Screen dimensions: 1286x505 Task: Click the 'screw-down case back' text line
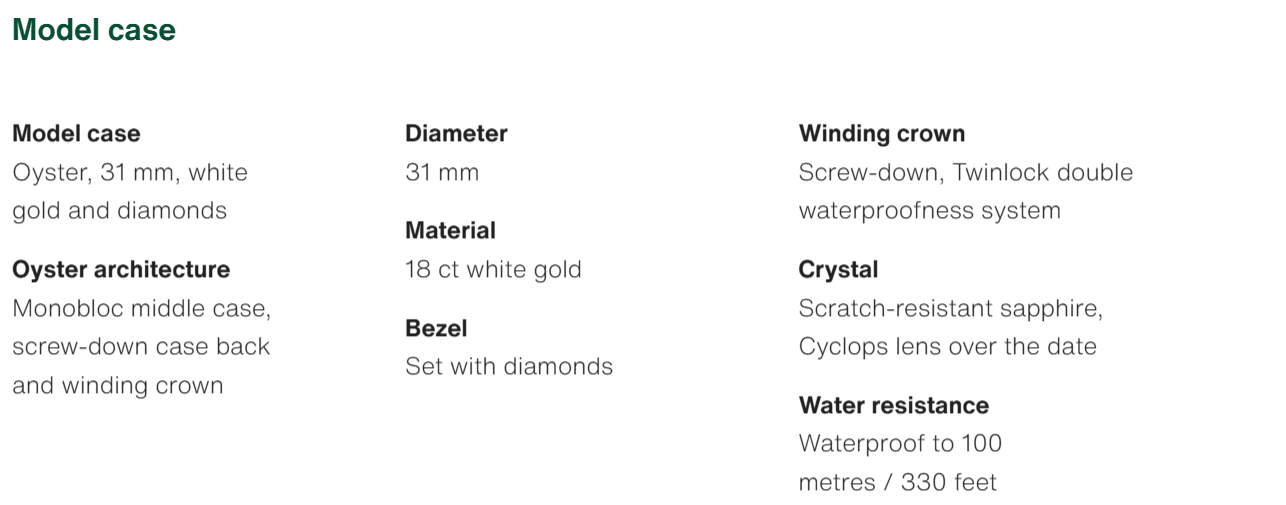(141, 346)
